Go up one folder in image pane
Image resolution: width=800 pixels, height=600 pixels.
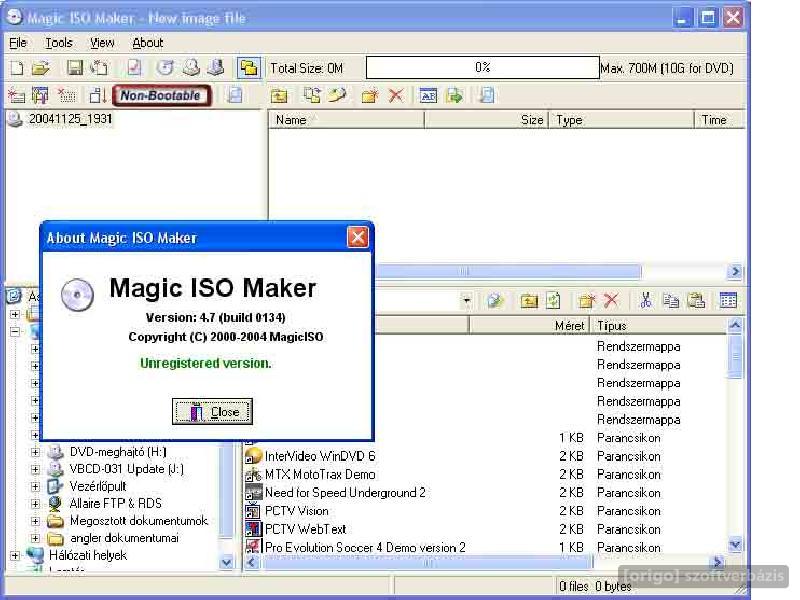(279, 95)
